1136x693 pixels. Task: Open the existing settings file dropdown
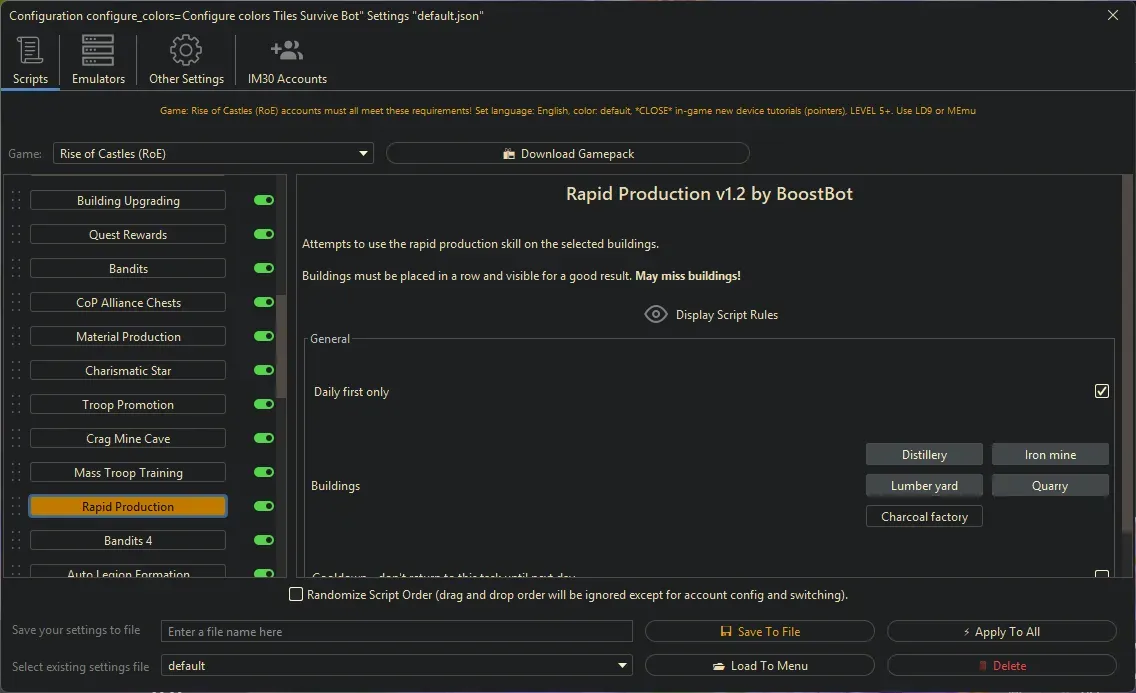tap(396, 665)
